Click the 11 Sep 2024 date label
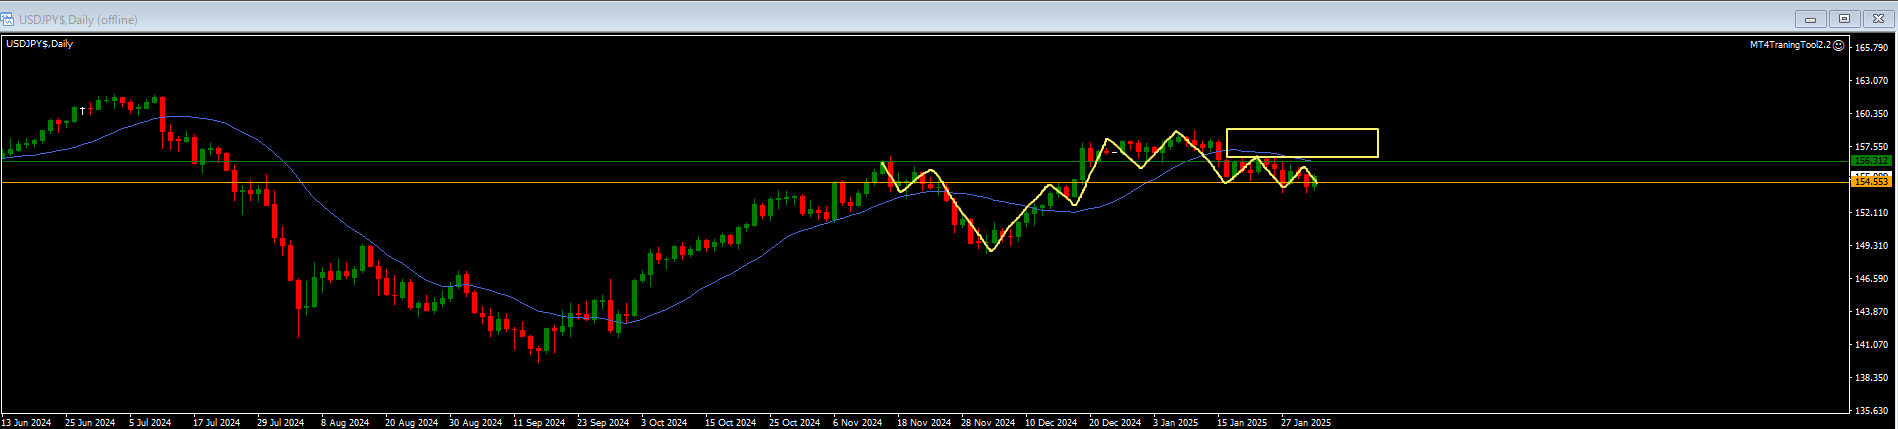1898x429 pixels. [x=539, y=423]
